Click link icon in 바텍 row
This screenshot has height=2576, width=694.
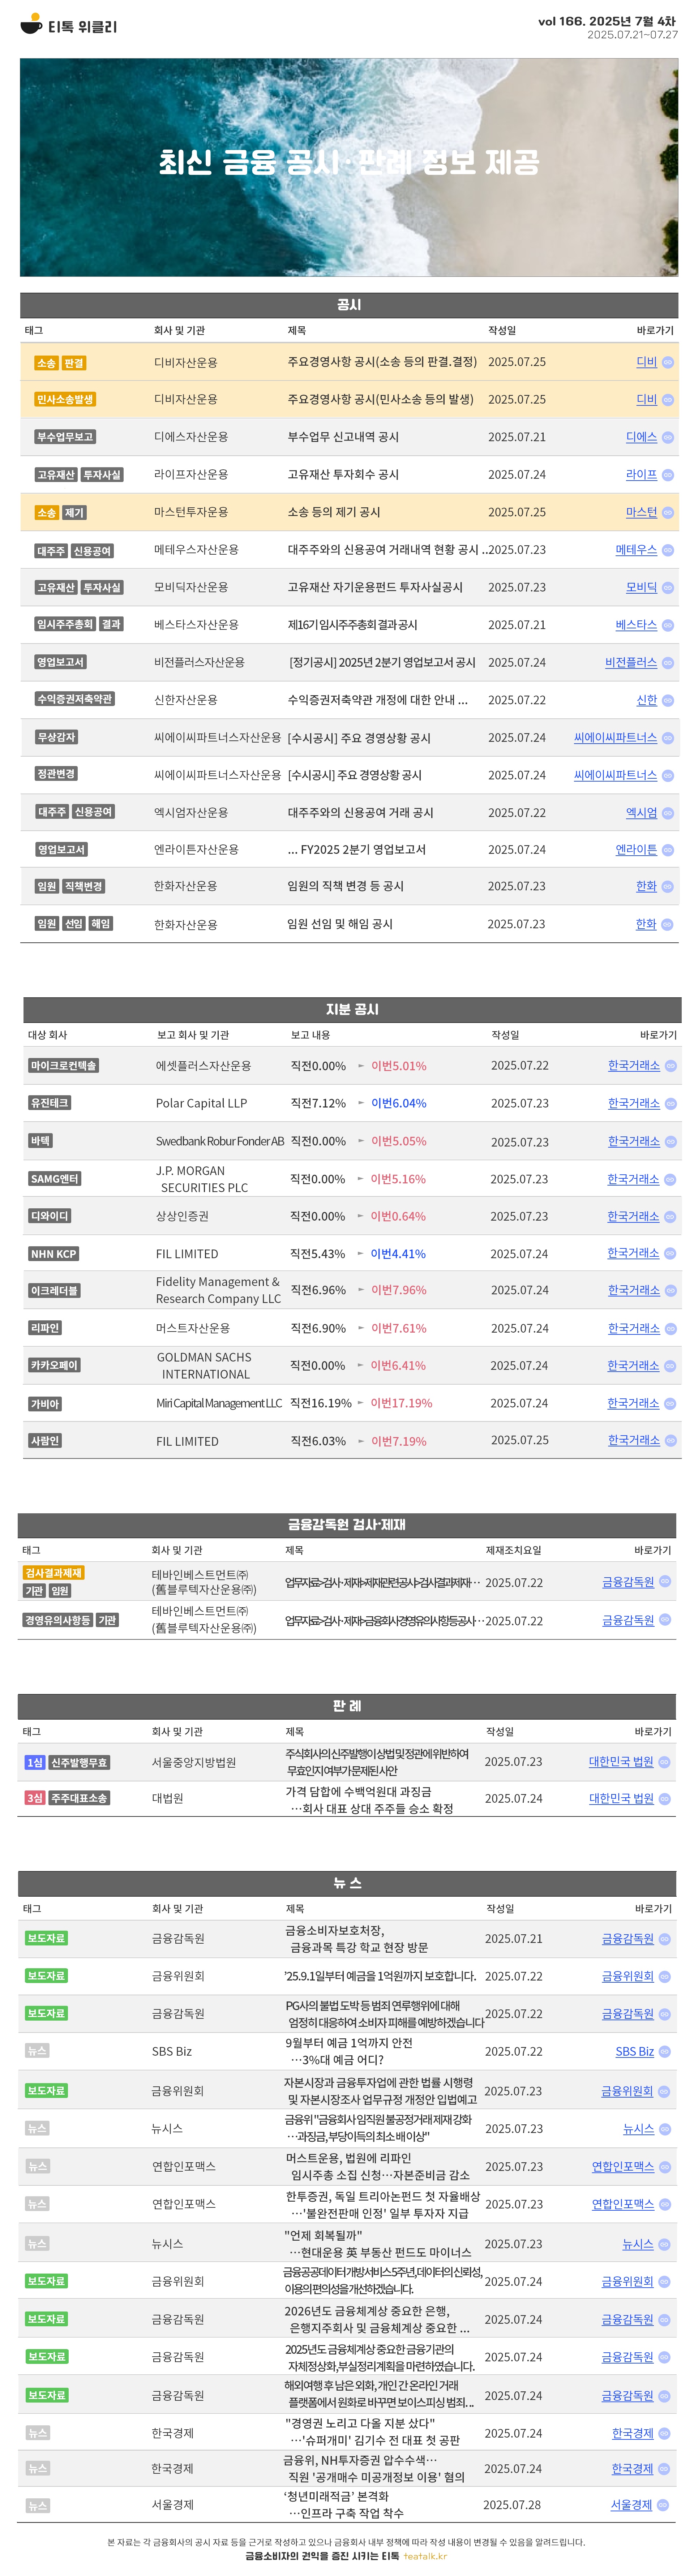coord(670,1141)
